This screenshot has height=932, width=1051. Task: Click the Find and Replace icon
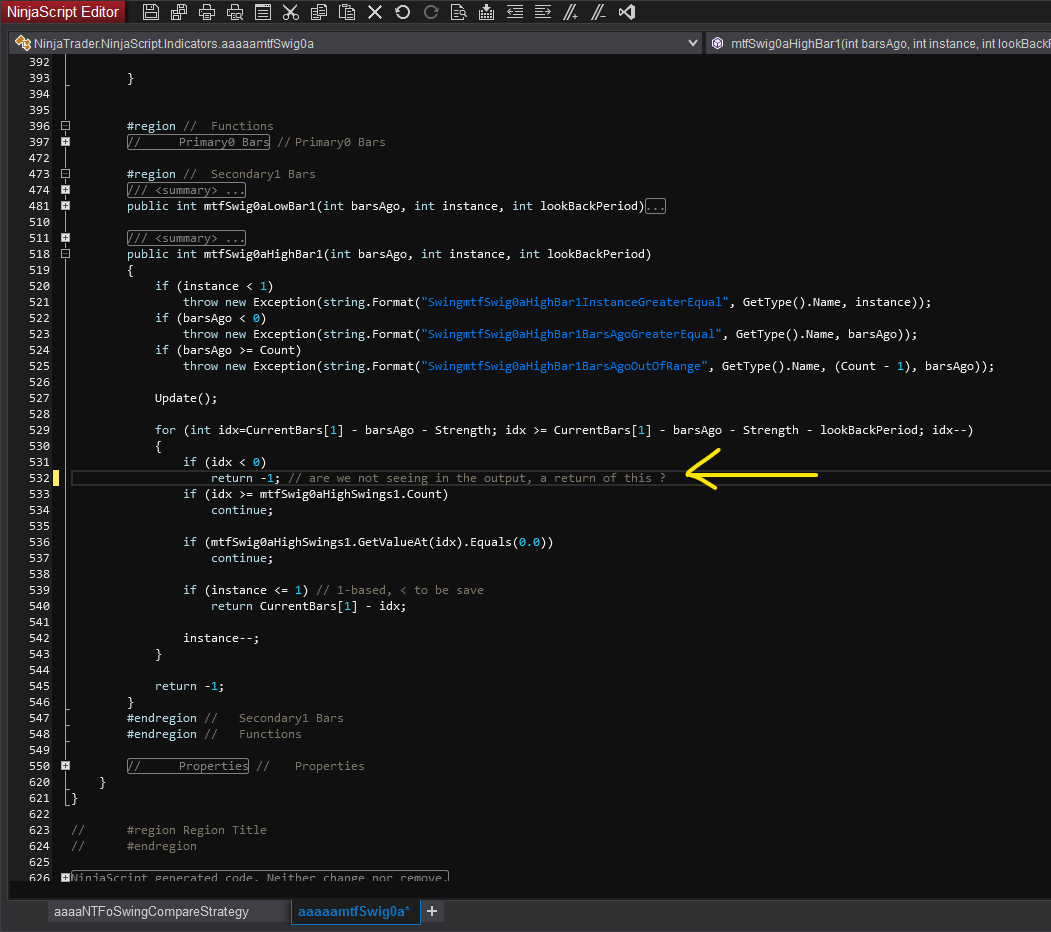[459, 12]
